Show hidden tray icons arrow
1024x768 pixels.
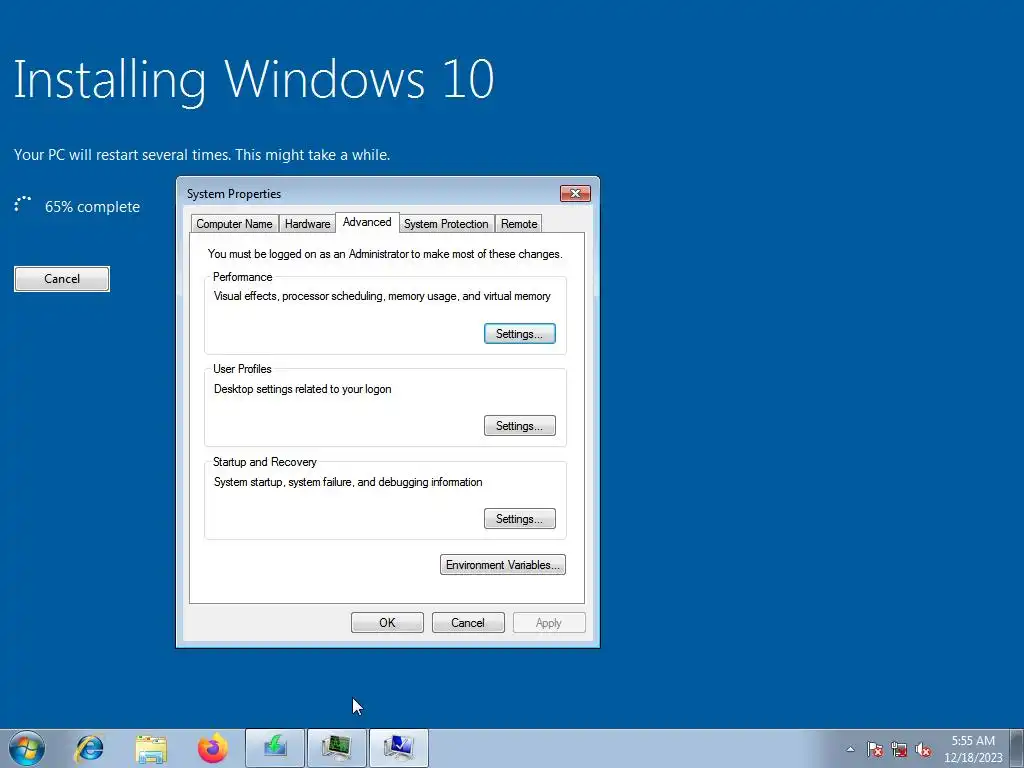(x=850, y=749)
